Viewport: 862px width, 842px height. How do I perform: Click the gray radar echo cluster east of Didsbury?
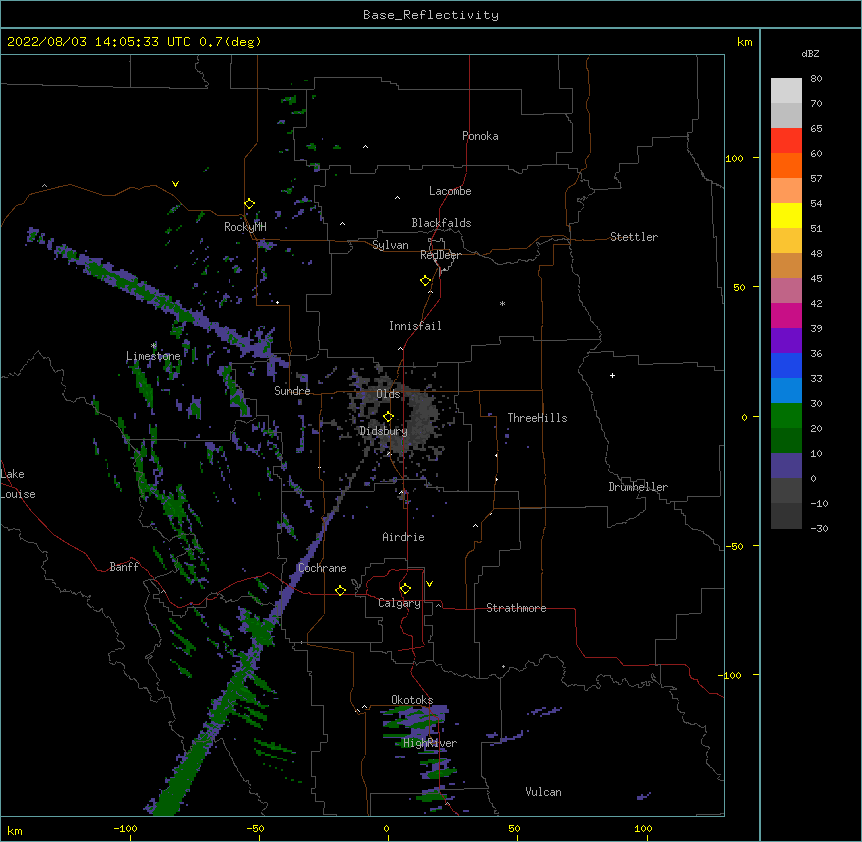(421, 416)
